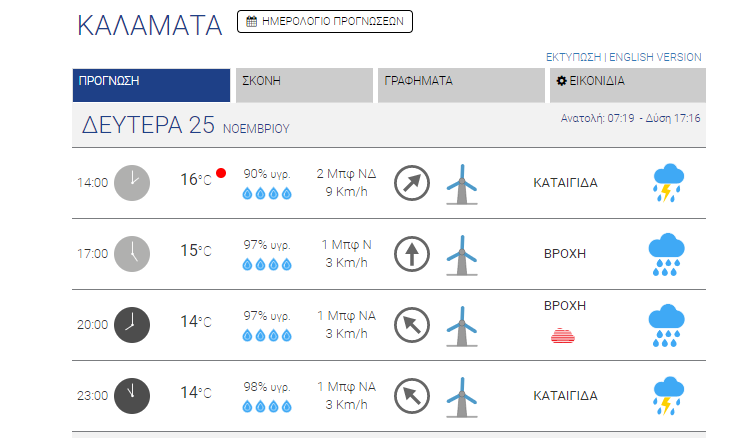This screenshot has height=438, width=733.
Task: Click the wind turbine icon in 20:00 row
Action: point(462,326)
